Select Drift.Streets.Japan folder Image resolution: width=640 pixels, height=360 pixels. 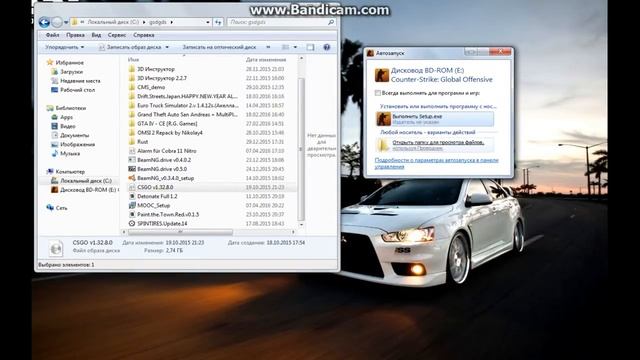[x=187, y=96]
